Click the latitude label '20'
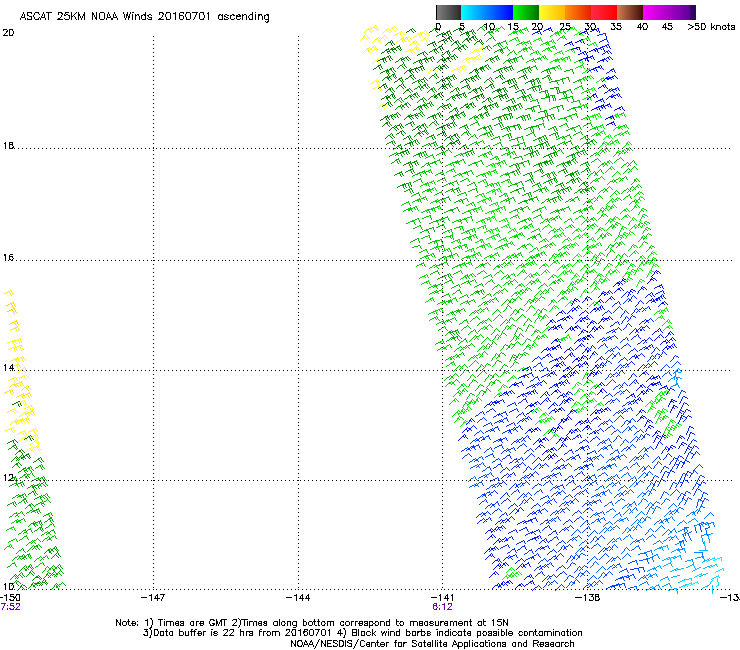Image resolution: width=740 pixels, height=650 pixels. 8,33
